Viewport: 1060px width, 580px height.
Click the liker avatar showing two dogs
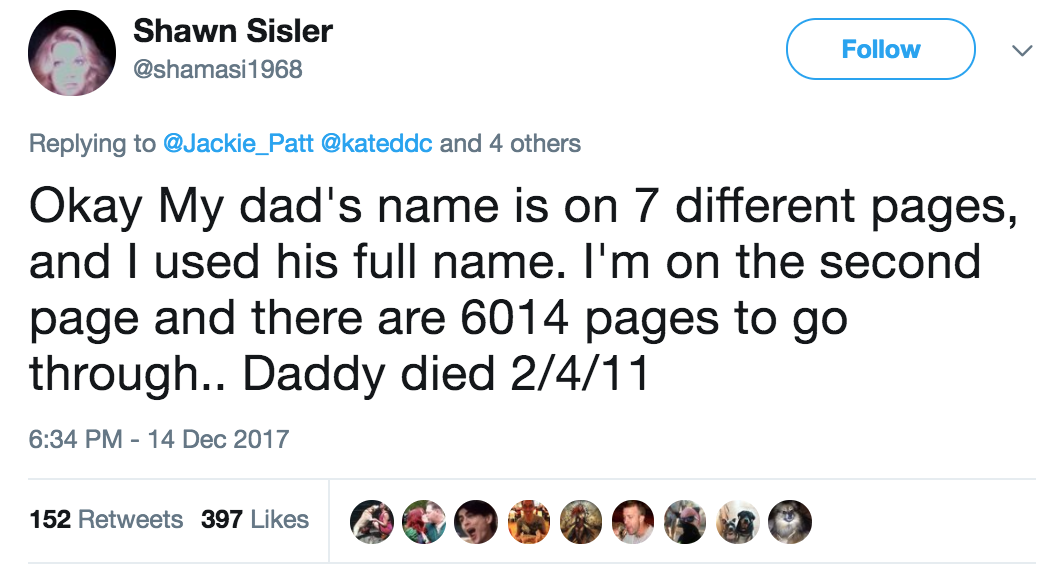738,520
